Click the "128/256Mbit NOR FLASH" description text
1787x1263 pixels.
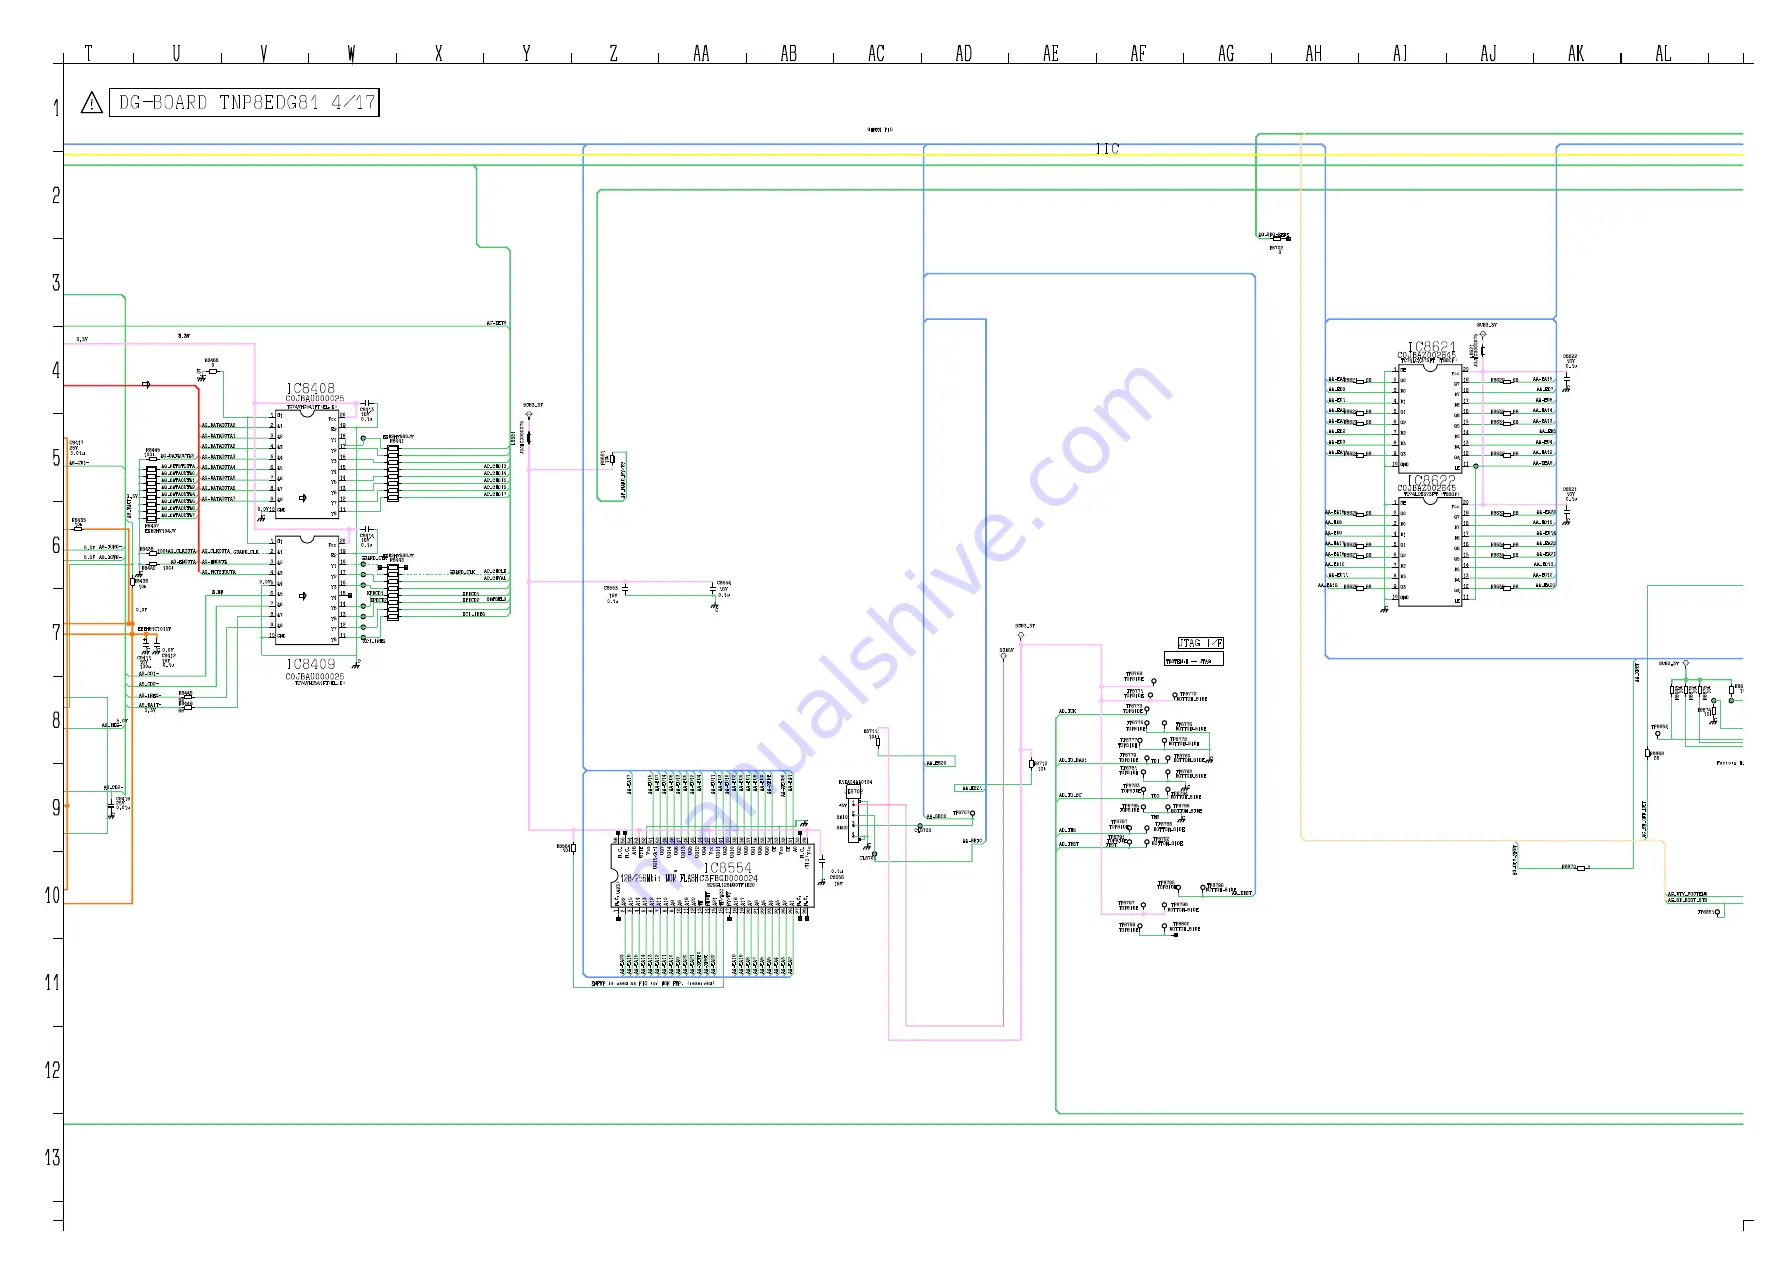click(658, 878)
